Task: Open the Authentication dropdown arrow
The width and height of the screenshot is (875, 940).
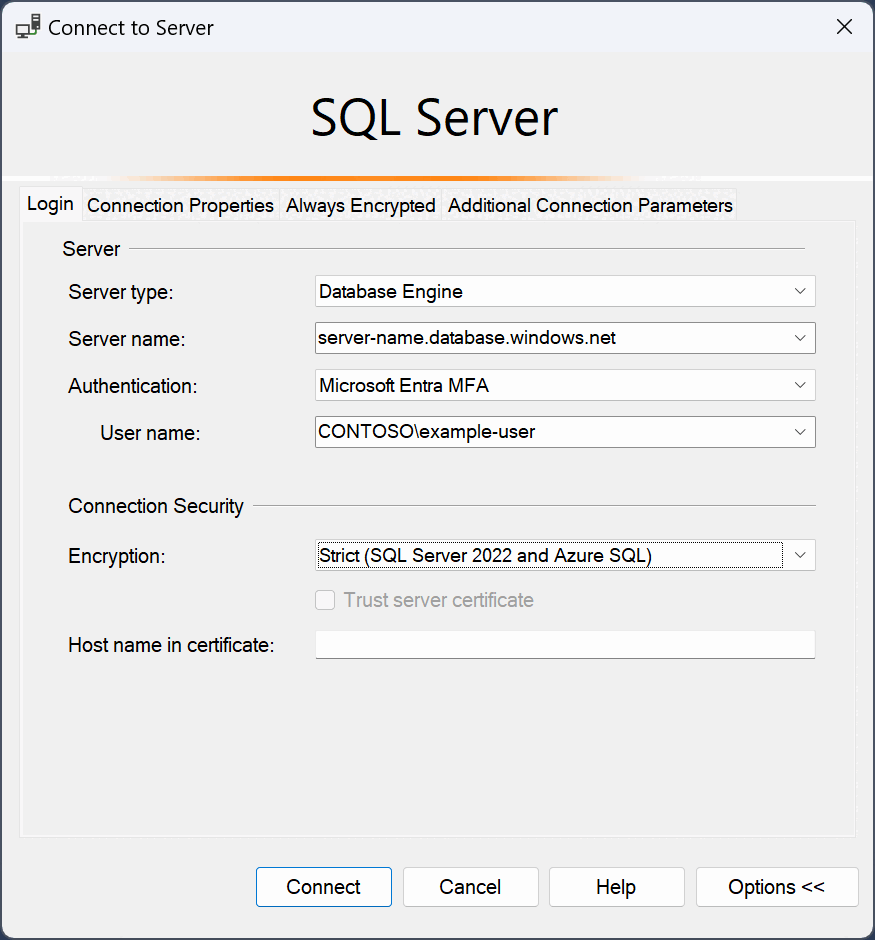Action: point(799,385)
